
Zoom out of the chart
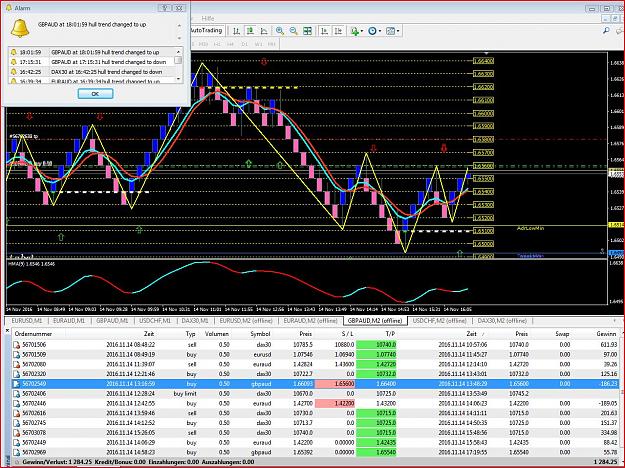294,31
